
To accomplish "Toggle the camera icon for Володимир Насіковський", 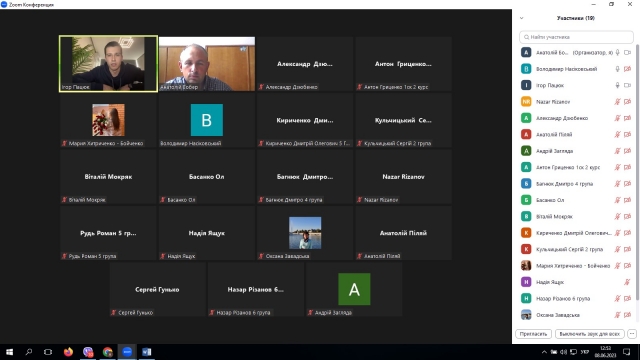I will click(x=628, y=69).
